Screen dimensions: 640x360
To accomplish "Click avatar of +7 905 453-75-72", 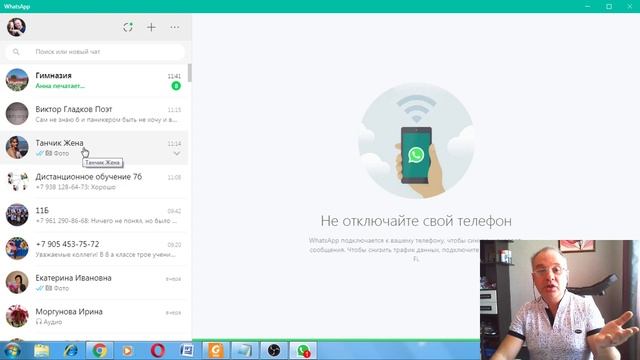I will point(17,249).
